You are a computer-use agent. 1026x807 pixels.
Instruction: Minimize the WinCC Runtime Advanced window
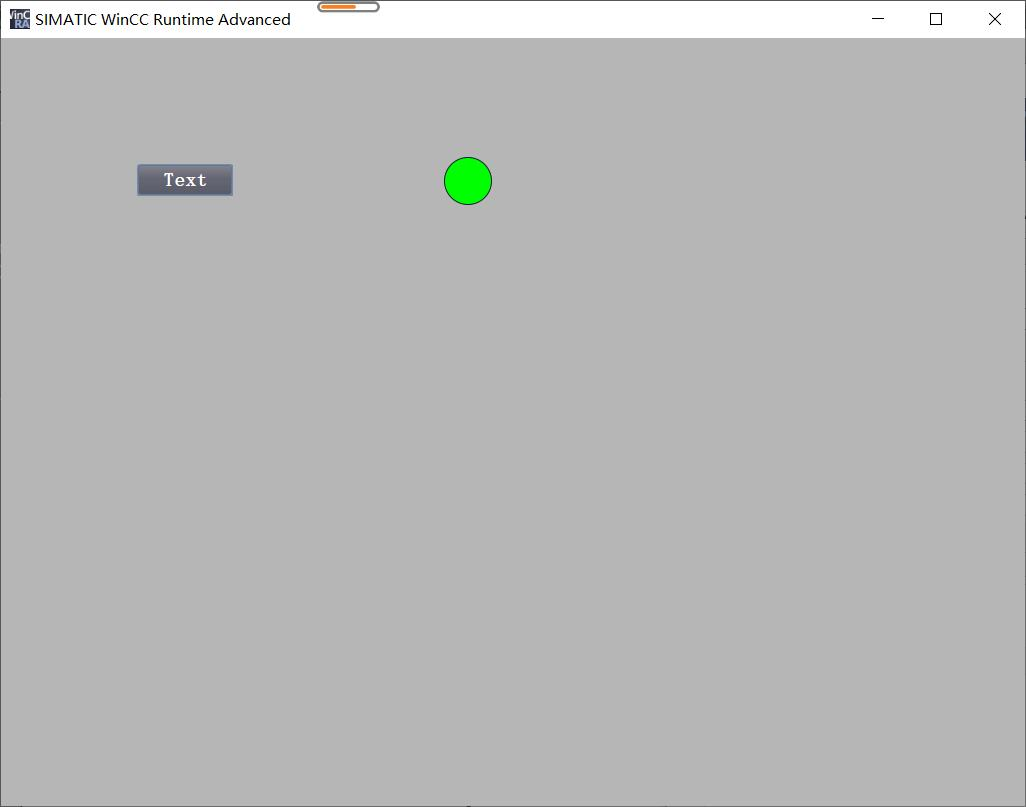tap(878, 19)
